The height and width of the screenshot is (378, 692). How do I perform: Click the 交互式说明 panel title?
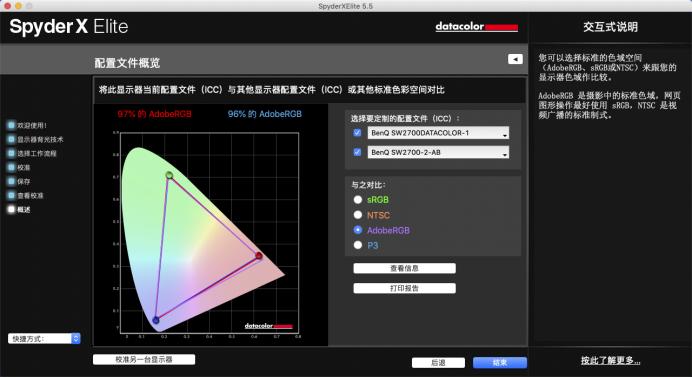610,27
